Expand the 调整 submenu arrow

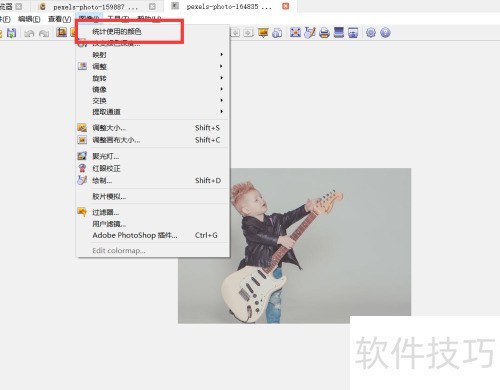tap(221, 66)
